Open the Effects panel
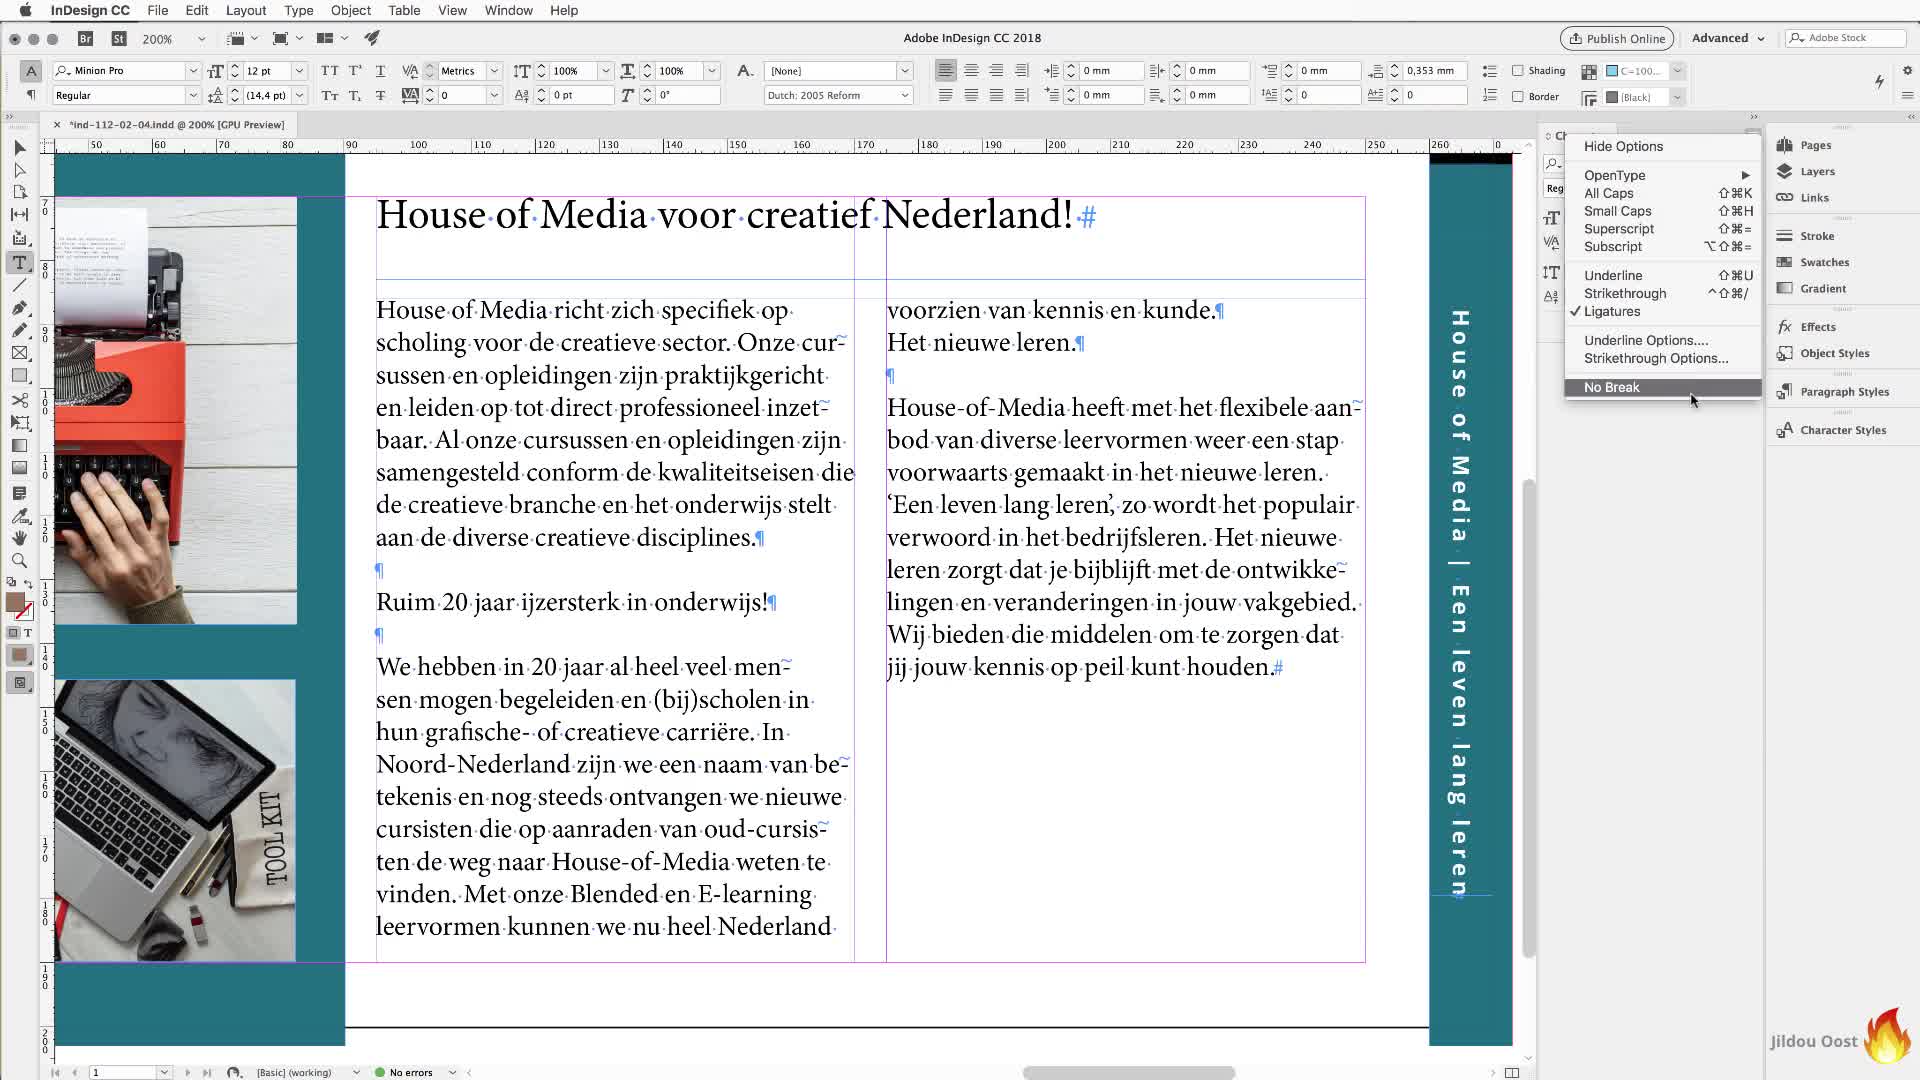This screenshot has width=1920, height=1080. (x=1817, y=327)
